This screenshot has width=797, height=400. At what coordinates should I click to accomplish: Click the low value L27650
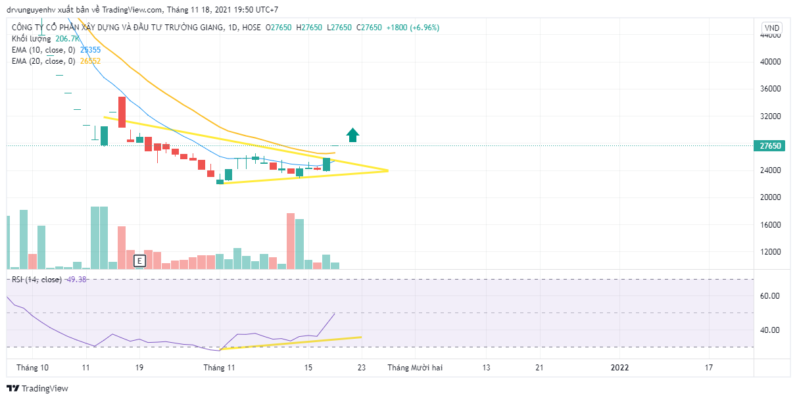pyautogui.click(x=341, y=27)
